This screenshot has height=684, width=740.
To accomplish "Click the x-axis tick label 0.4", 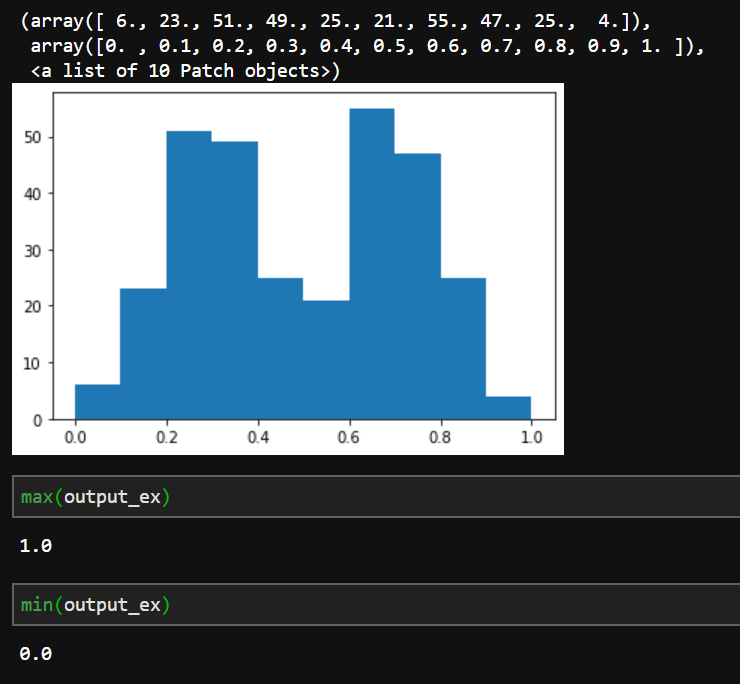I will coord(258,437).
